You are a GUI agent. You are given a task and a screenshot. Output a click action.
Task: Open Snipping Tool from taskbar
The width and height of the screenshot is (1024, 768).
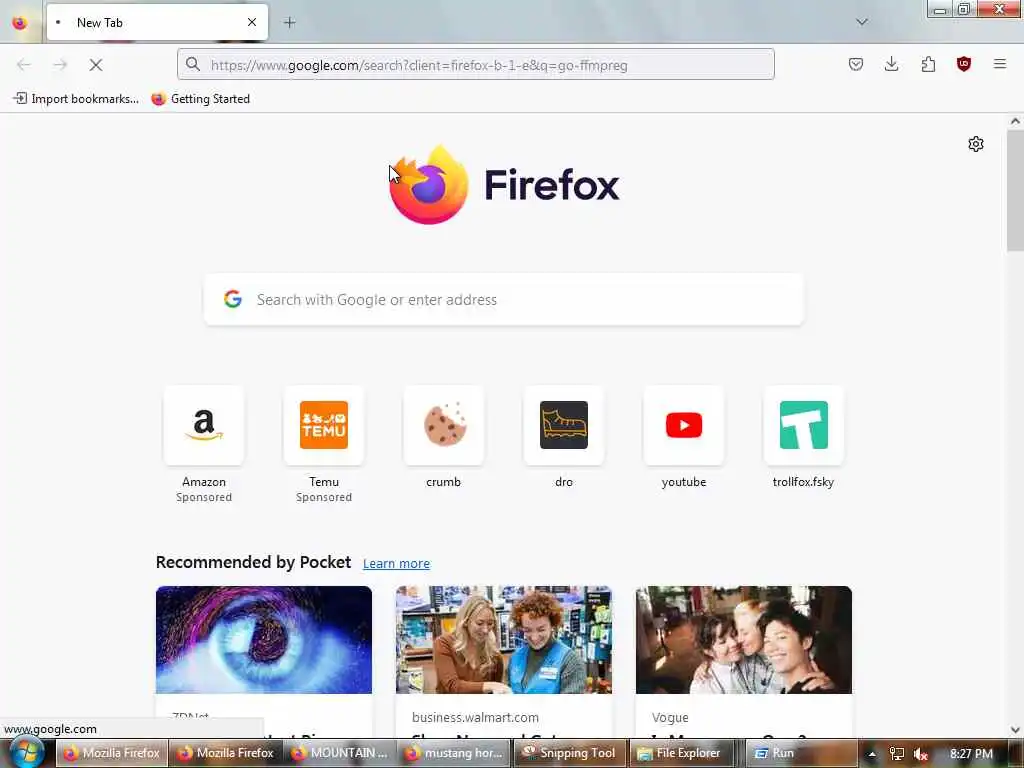(569, 753)
